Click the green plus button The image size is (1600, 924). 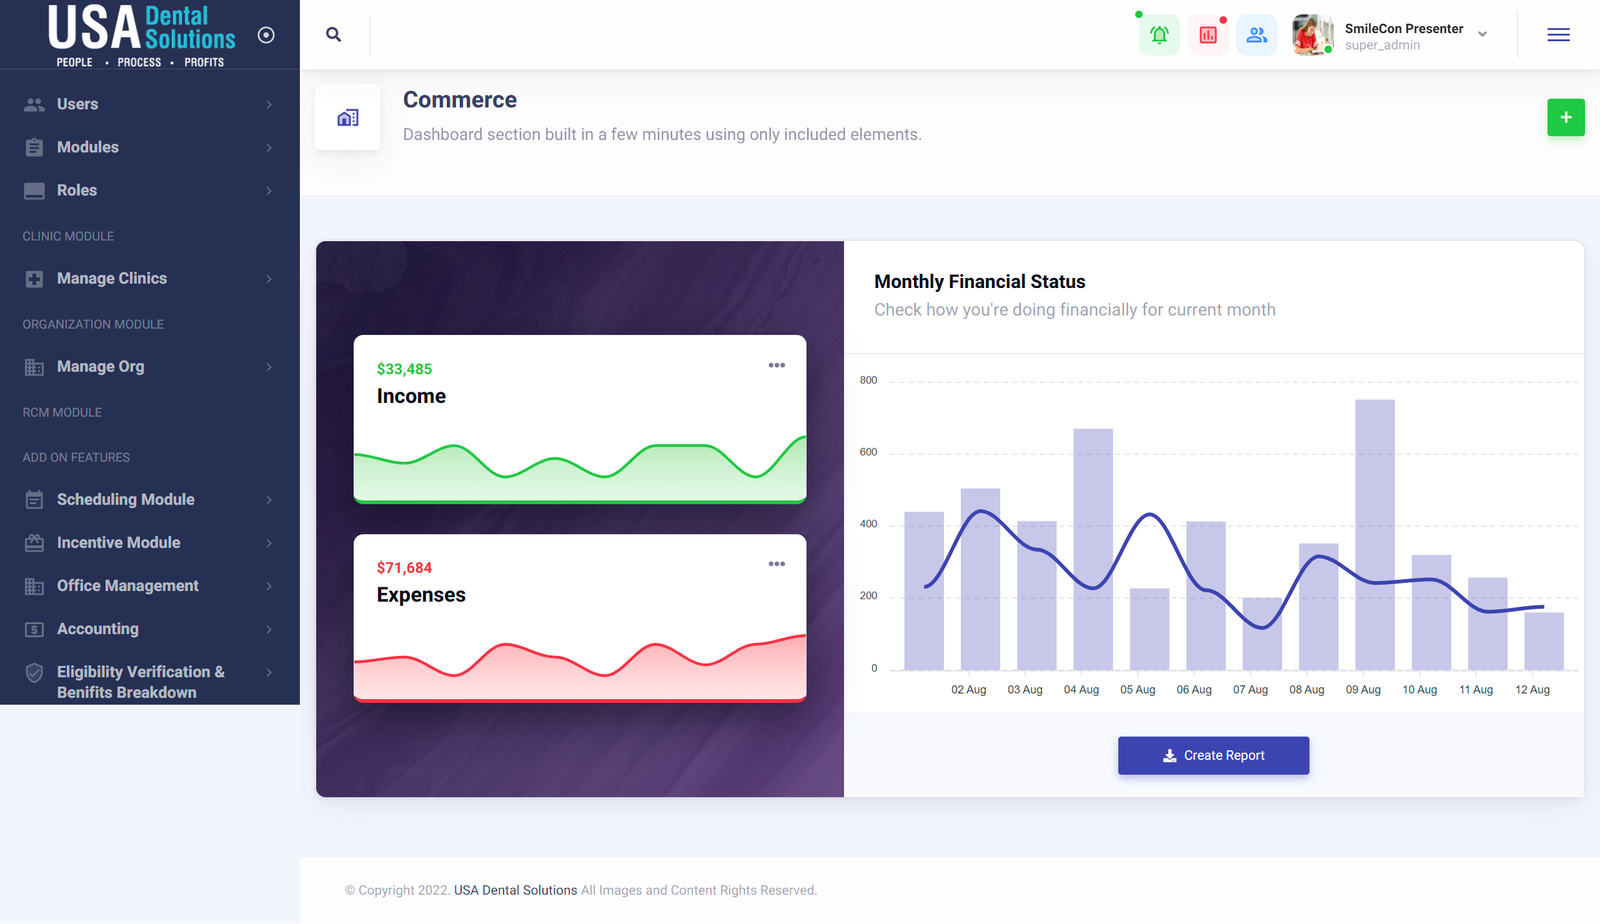1565,118
